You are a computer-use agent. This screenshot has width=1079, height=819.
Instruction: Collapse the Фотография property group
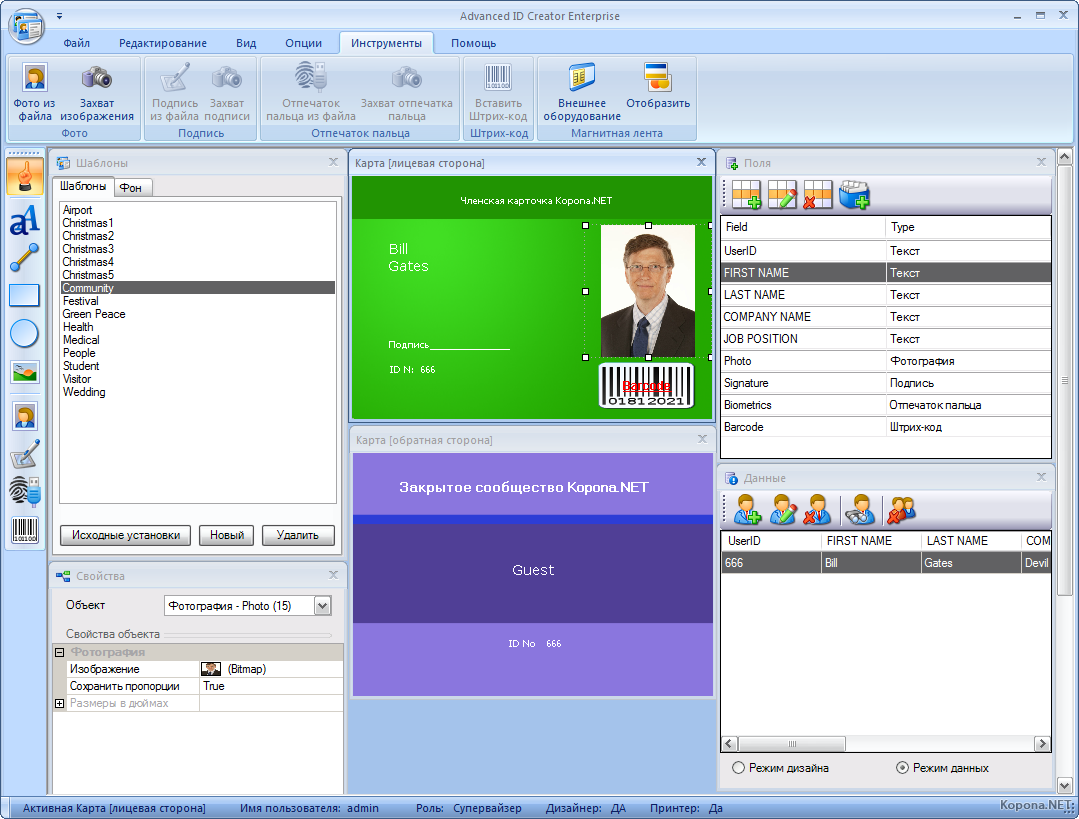click(x=59, y=652)
